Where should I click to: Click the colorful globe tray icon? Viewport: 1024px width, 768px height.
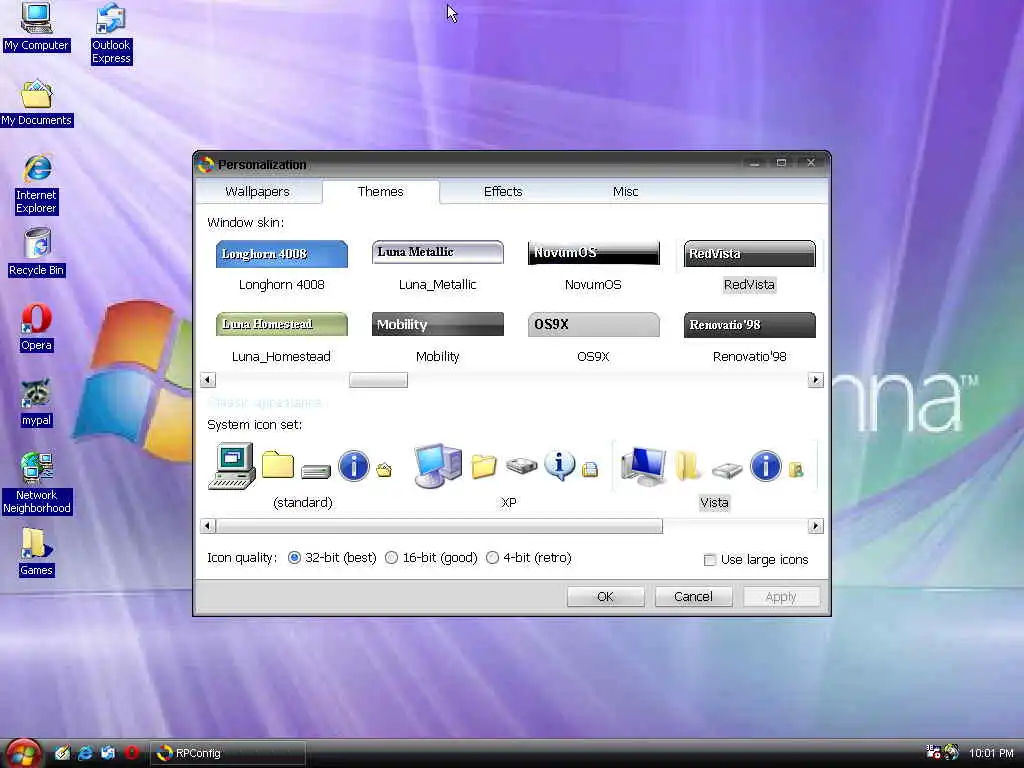[x=952, y=752]
